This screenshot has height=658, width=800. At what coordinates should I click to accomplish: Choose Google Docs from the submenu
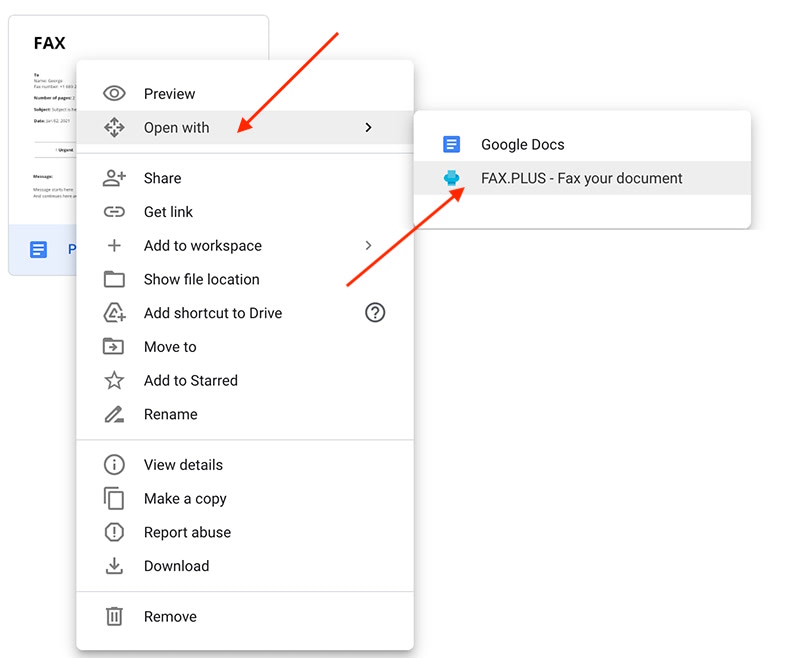click(x=522, y=145)
